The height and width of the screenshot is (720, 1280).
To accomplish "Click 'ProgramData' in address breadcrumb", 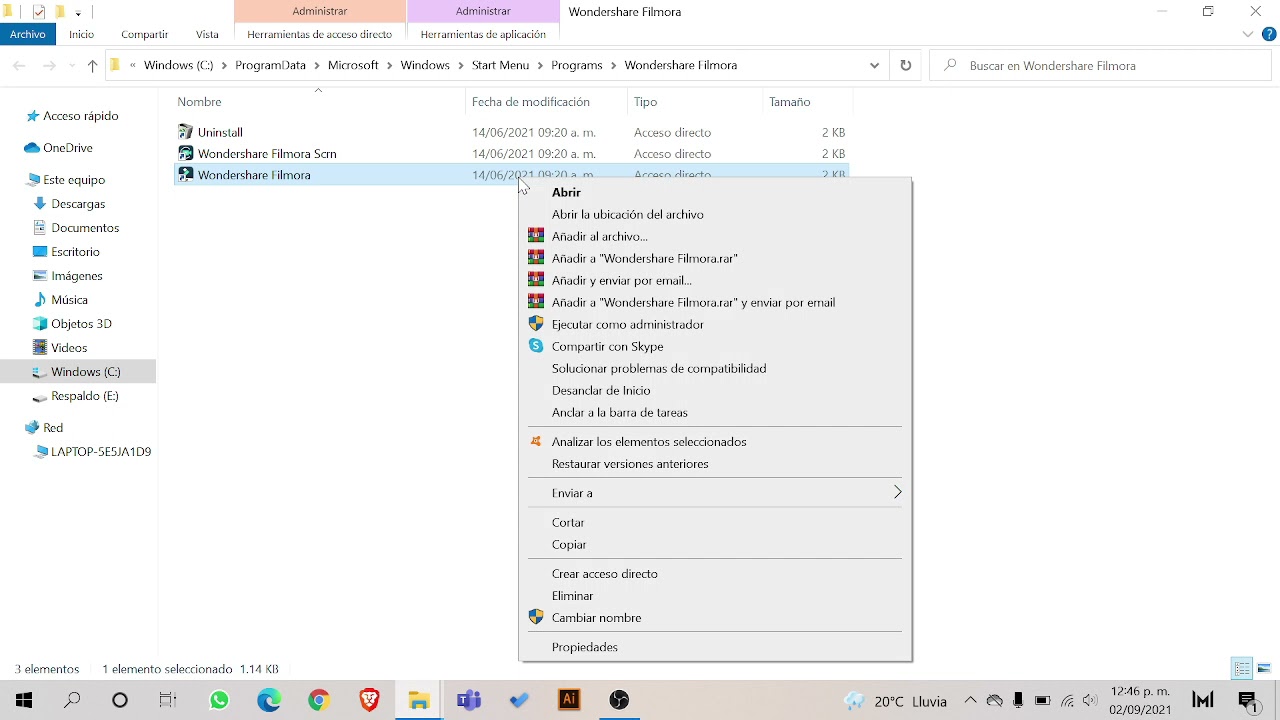I will [x=270, y=65].
